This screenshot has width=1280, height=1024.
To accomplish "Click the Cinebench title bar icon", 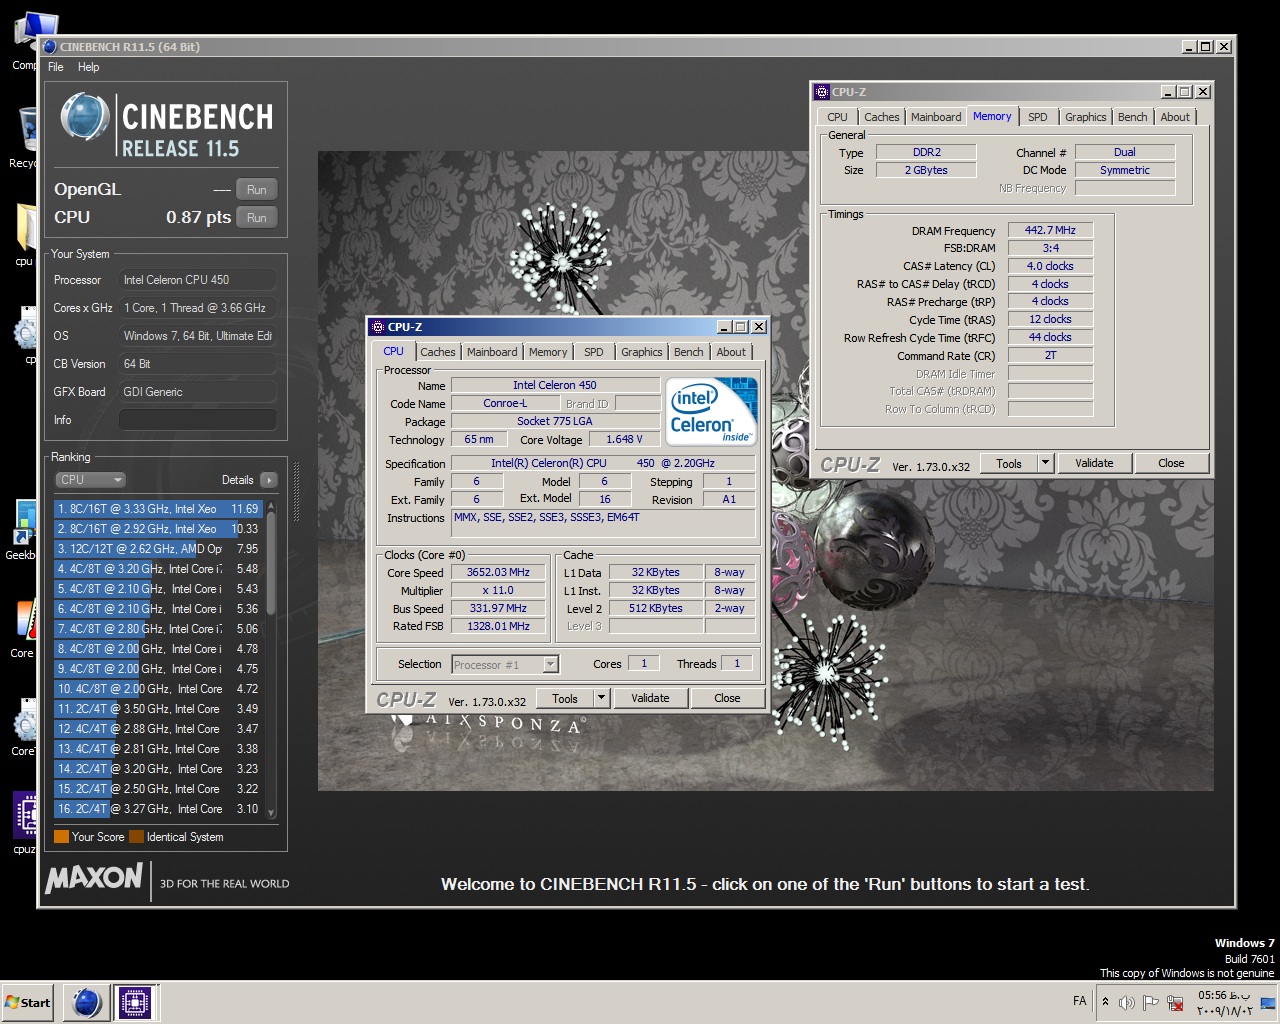I will click(x=50, y=46).
